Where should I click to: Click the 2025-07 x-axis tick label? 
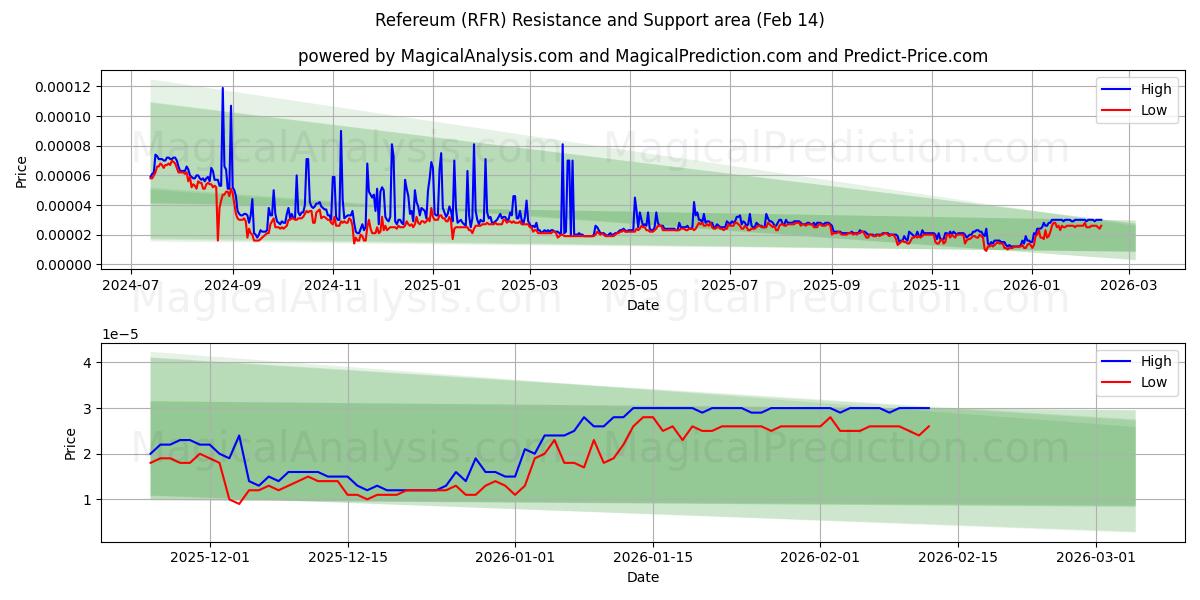pos(730,285)
